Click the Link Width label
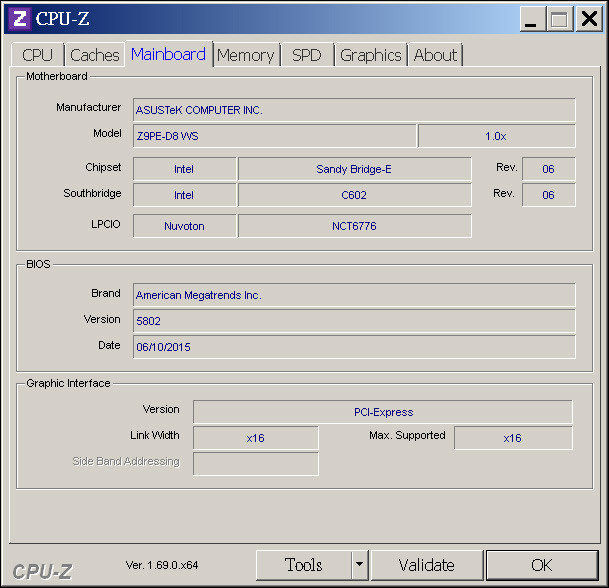The height and width of the screenshot is (588, 609). [155, 435]
